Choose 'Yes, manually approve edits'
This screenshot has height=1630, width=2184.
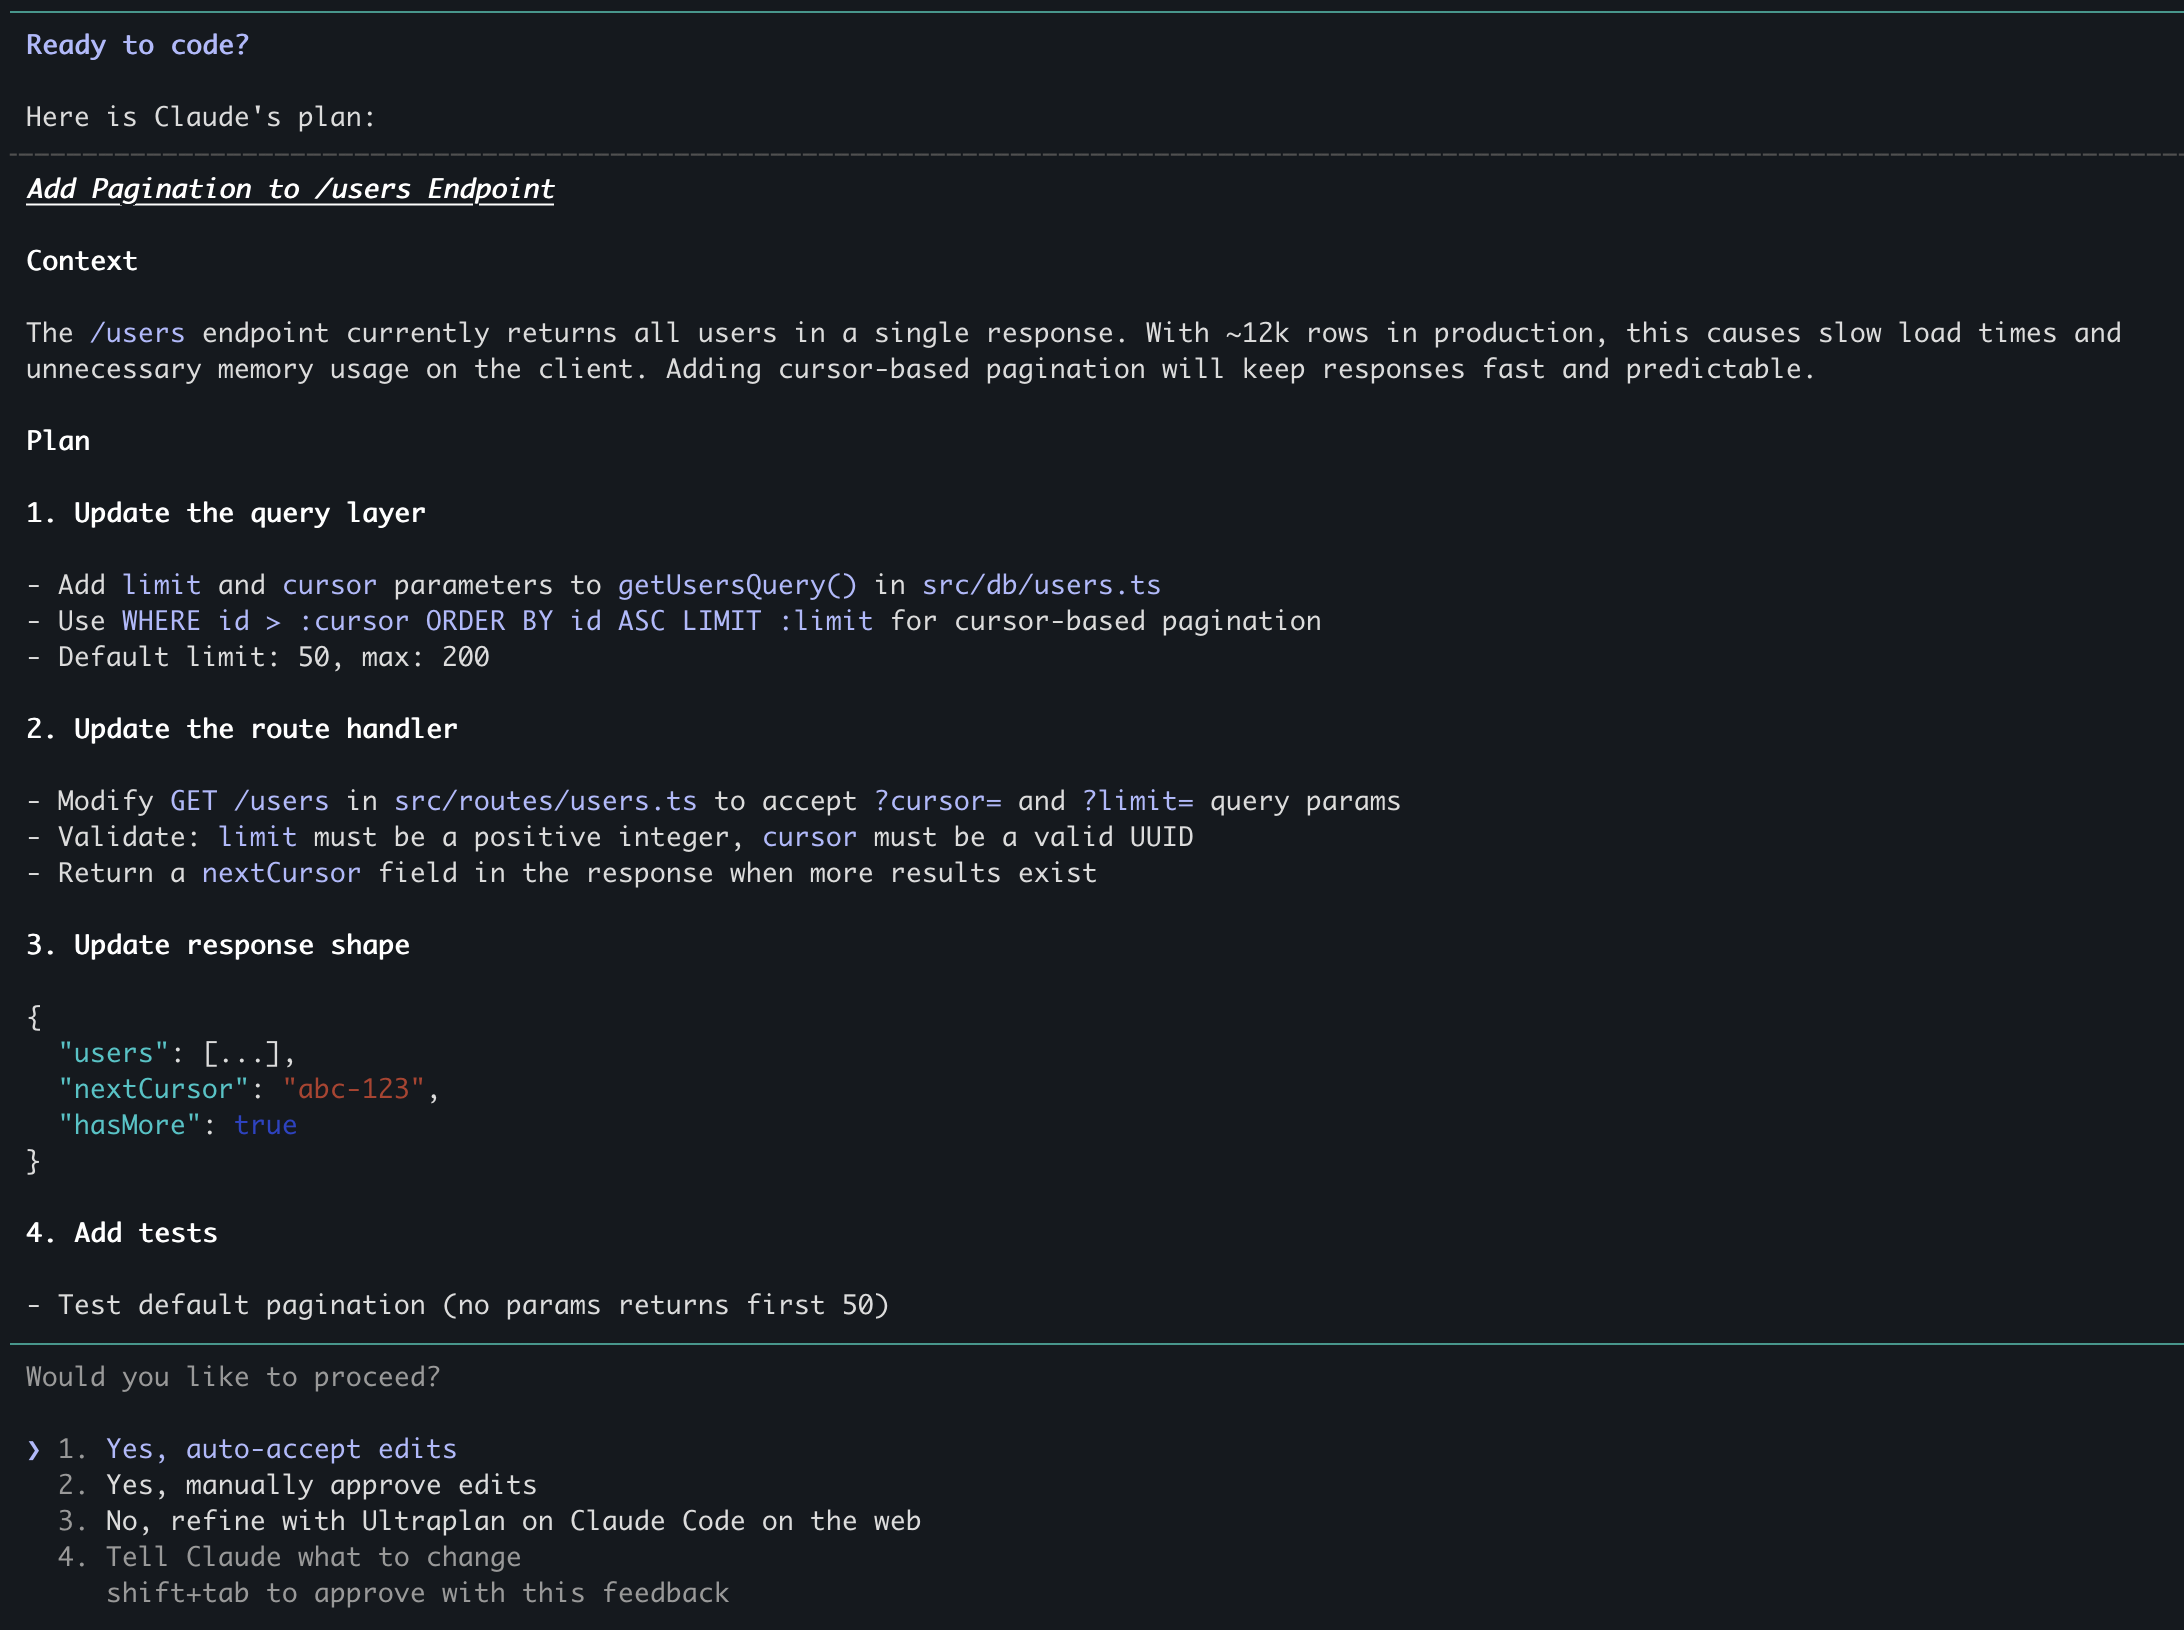coord(320,1485)
